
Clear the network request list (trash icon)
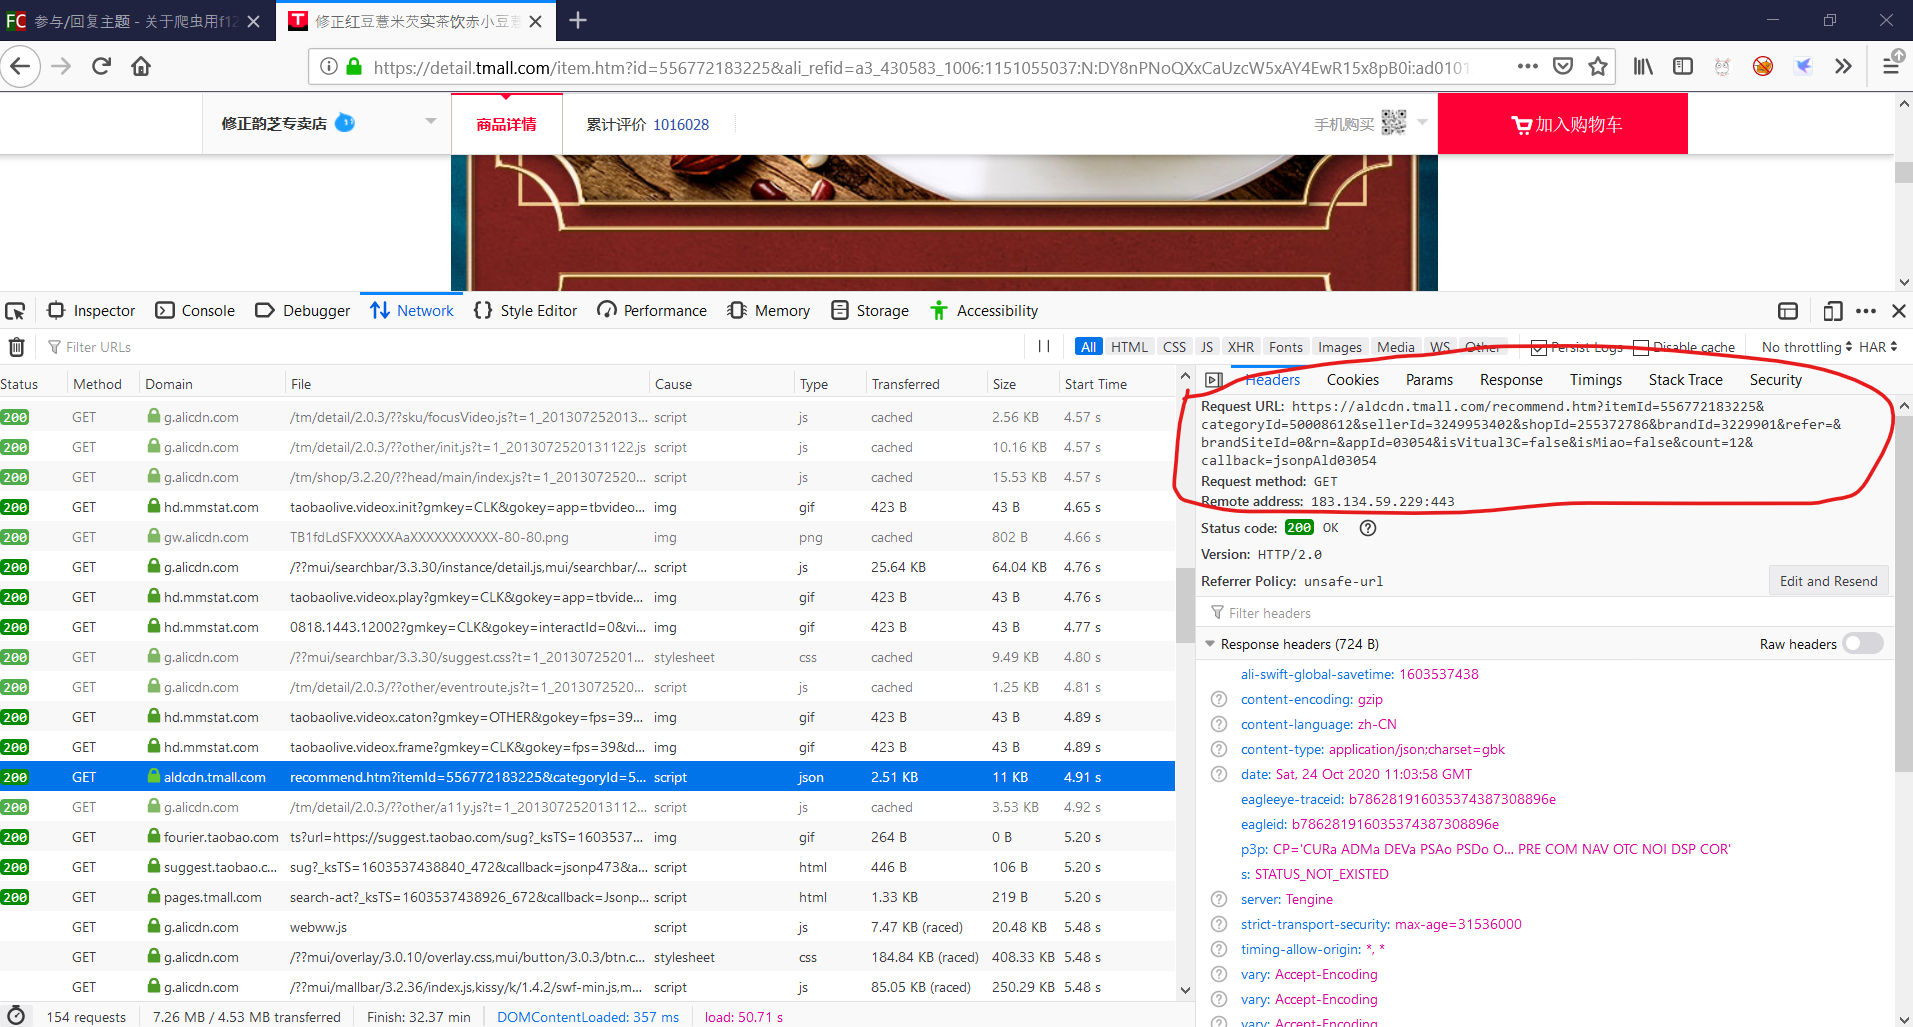coord(17,347)
